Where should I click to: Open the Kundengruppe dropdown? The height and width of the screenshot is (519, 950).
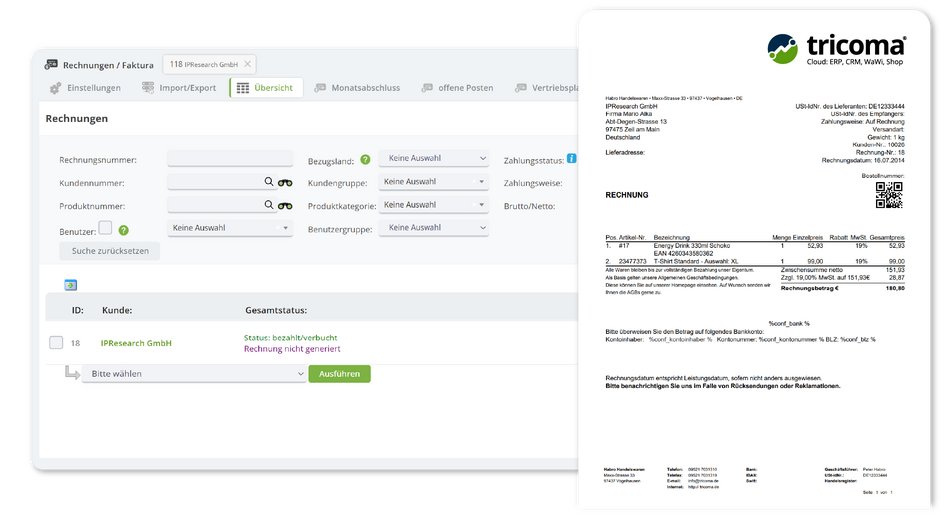coord(434,182)
